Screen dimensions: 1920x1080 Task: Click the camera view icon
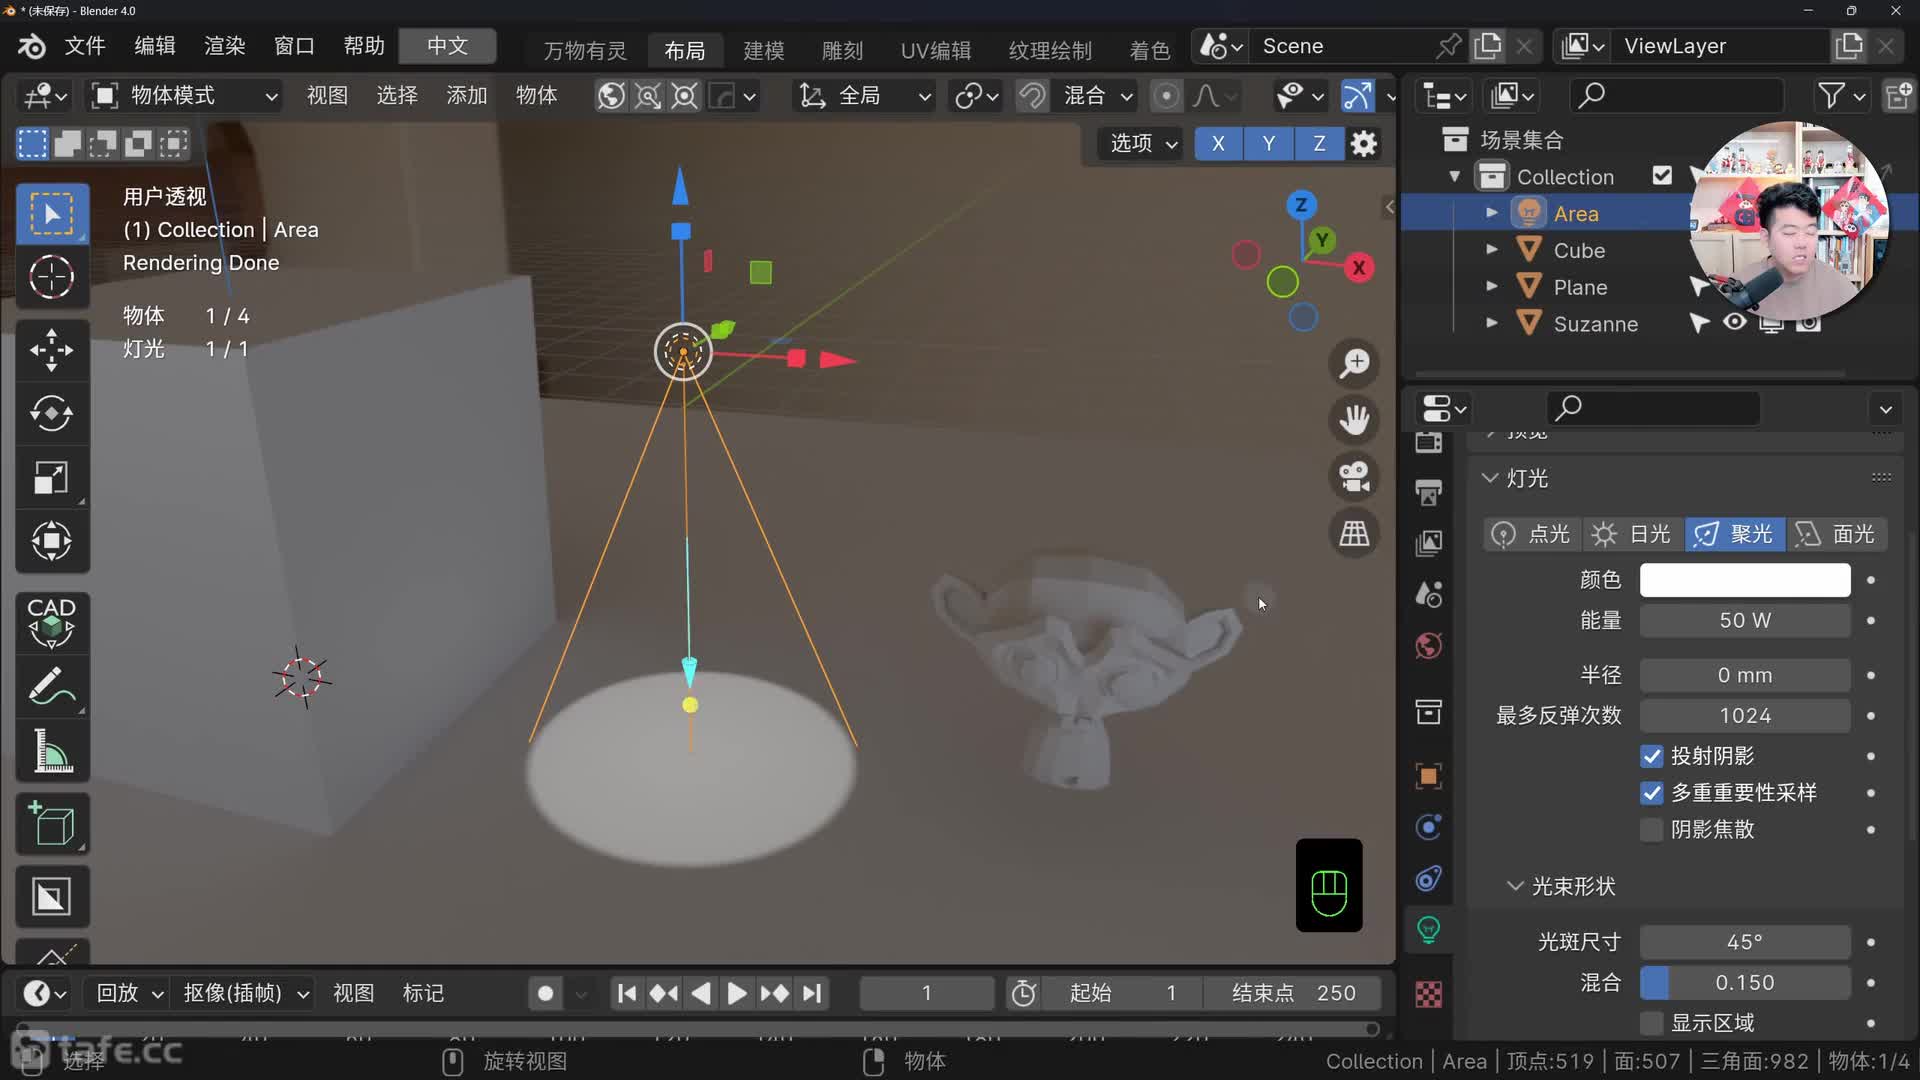(1354, 477)
